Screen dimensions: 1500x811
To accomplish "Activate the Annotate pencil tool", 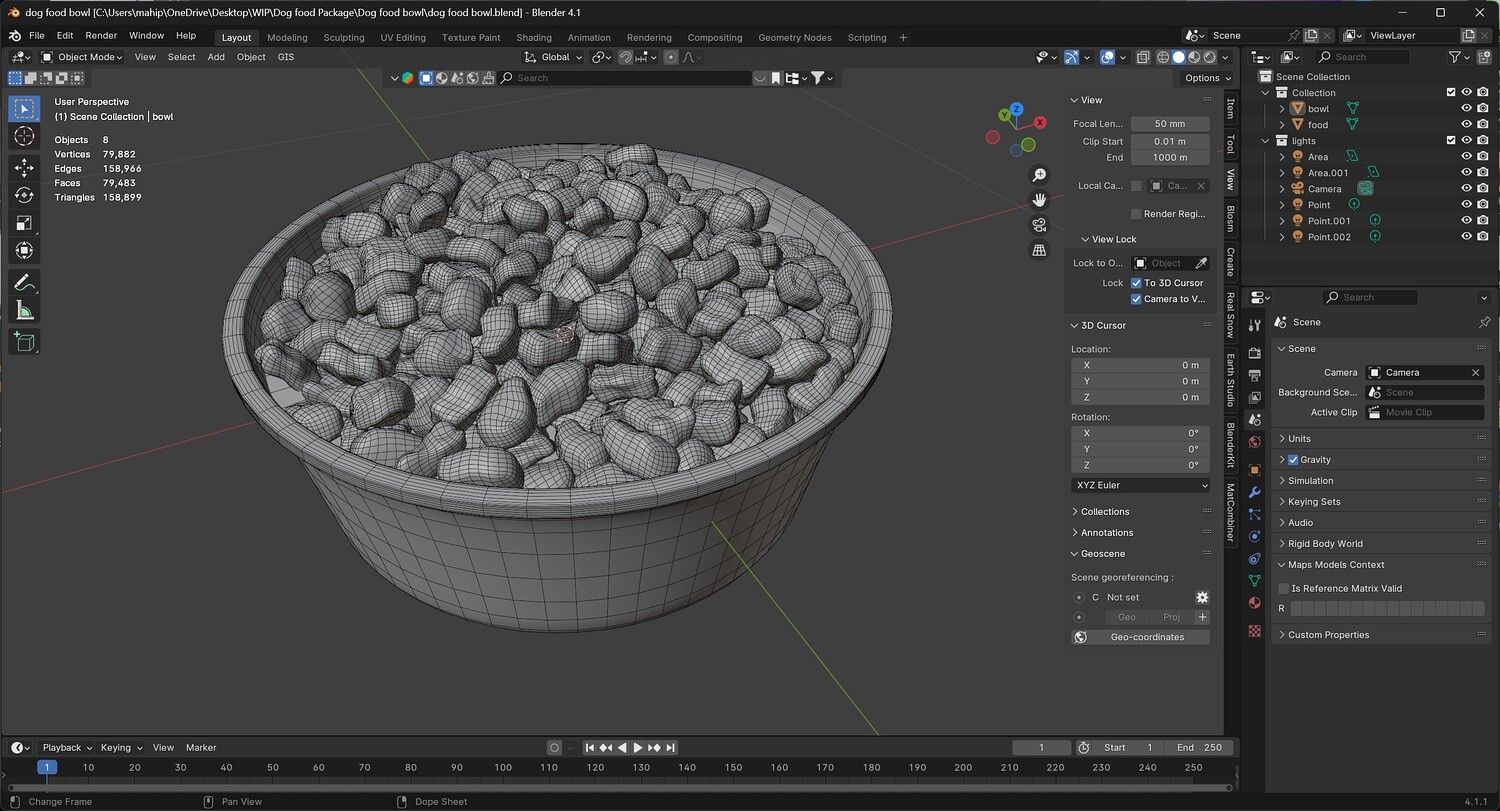I will click(x=24, y=284).
